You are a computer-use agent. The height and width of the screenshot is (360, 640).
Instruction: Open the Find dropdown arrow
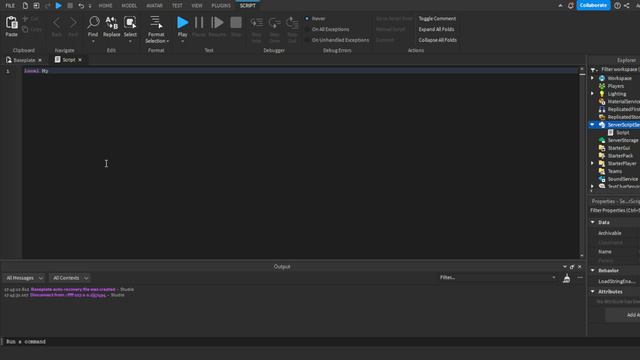click(93, 41)
